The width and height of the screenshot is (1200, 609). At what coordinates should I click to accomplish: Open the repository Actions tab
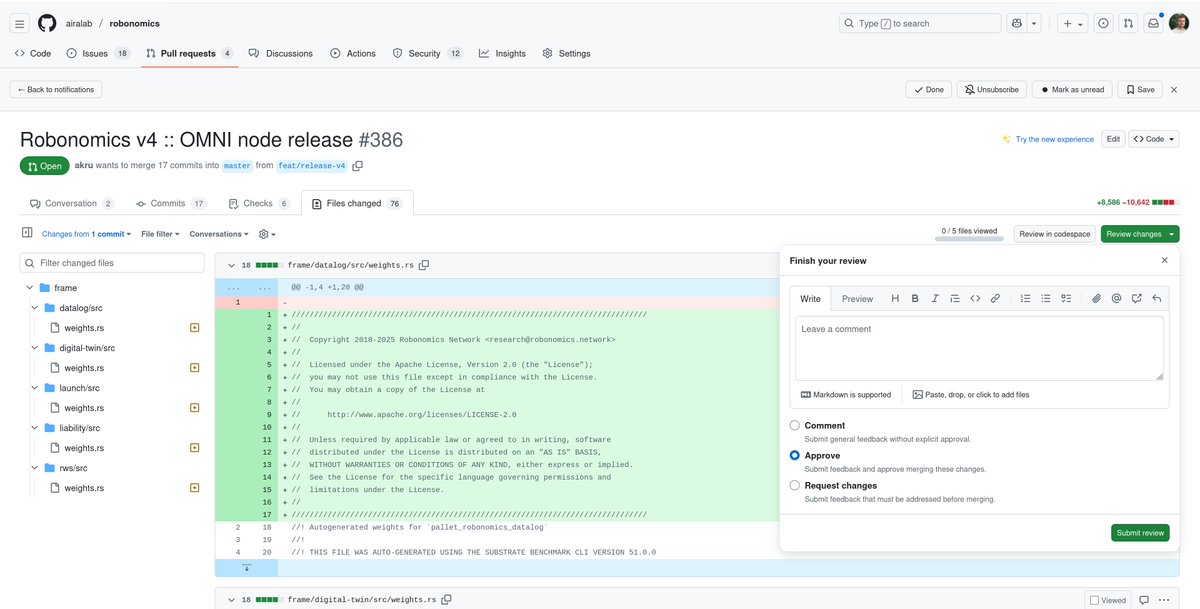pos(353,53)
